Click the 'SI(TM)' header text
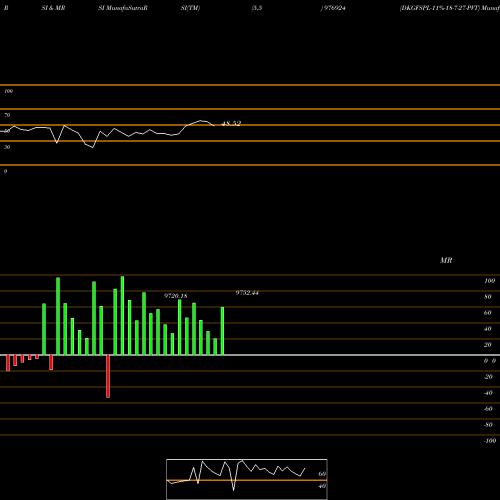 click(190, 8)
